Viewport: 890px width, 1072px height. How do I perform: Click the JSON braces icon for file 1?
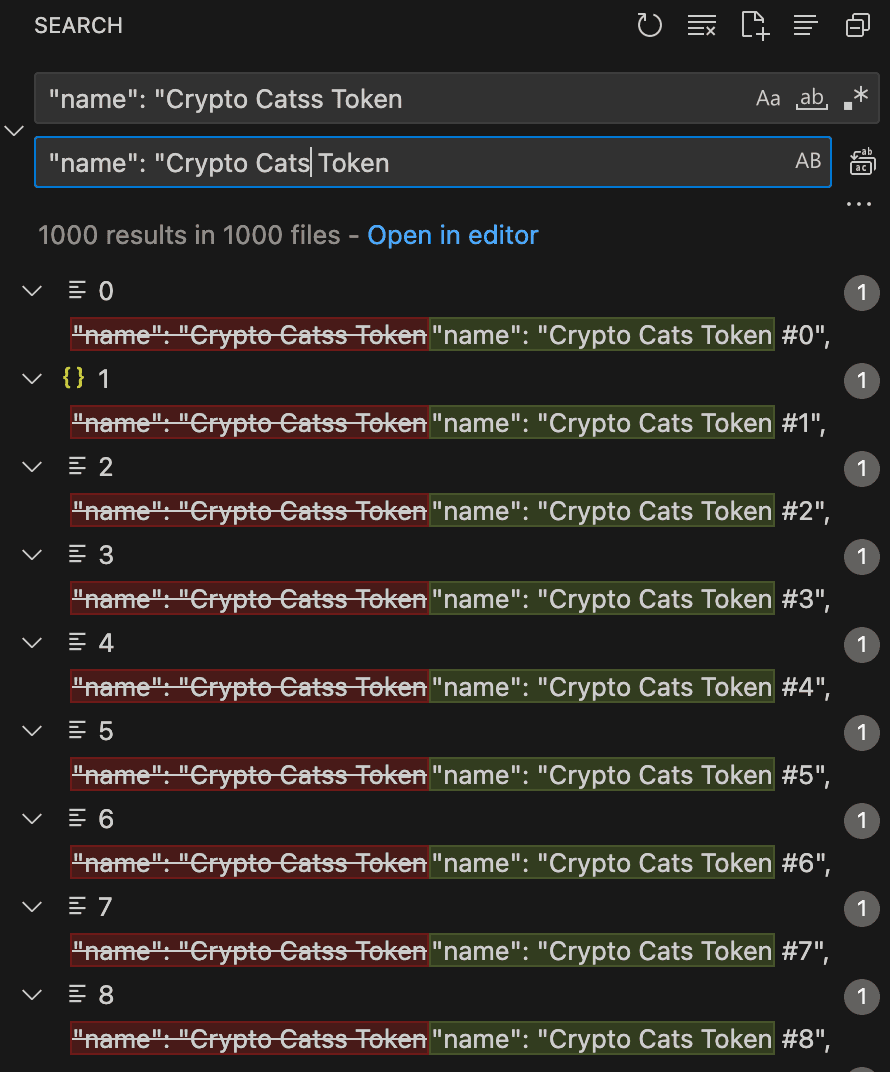click(73, 379)
